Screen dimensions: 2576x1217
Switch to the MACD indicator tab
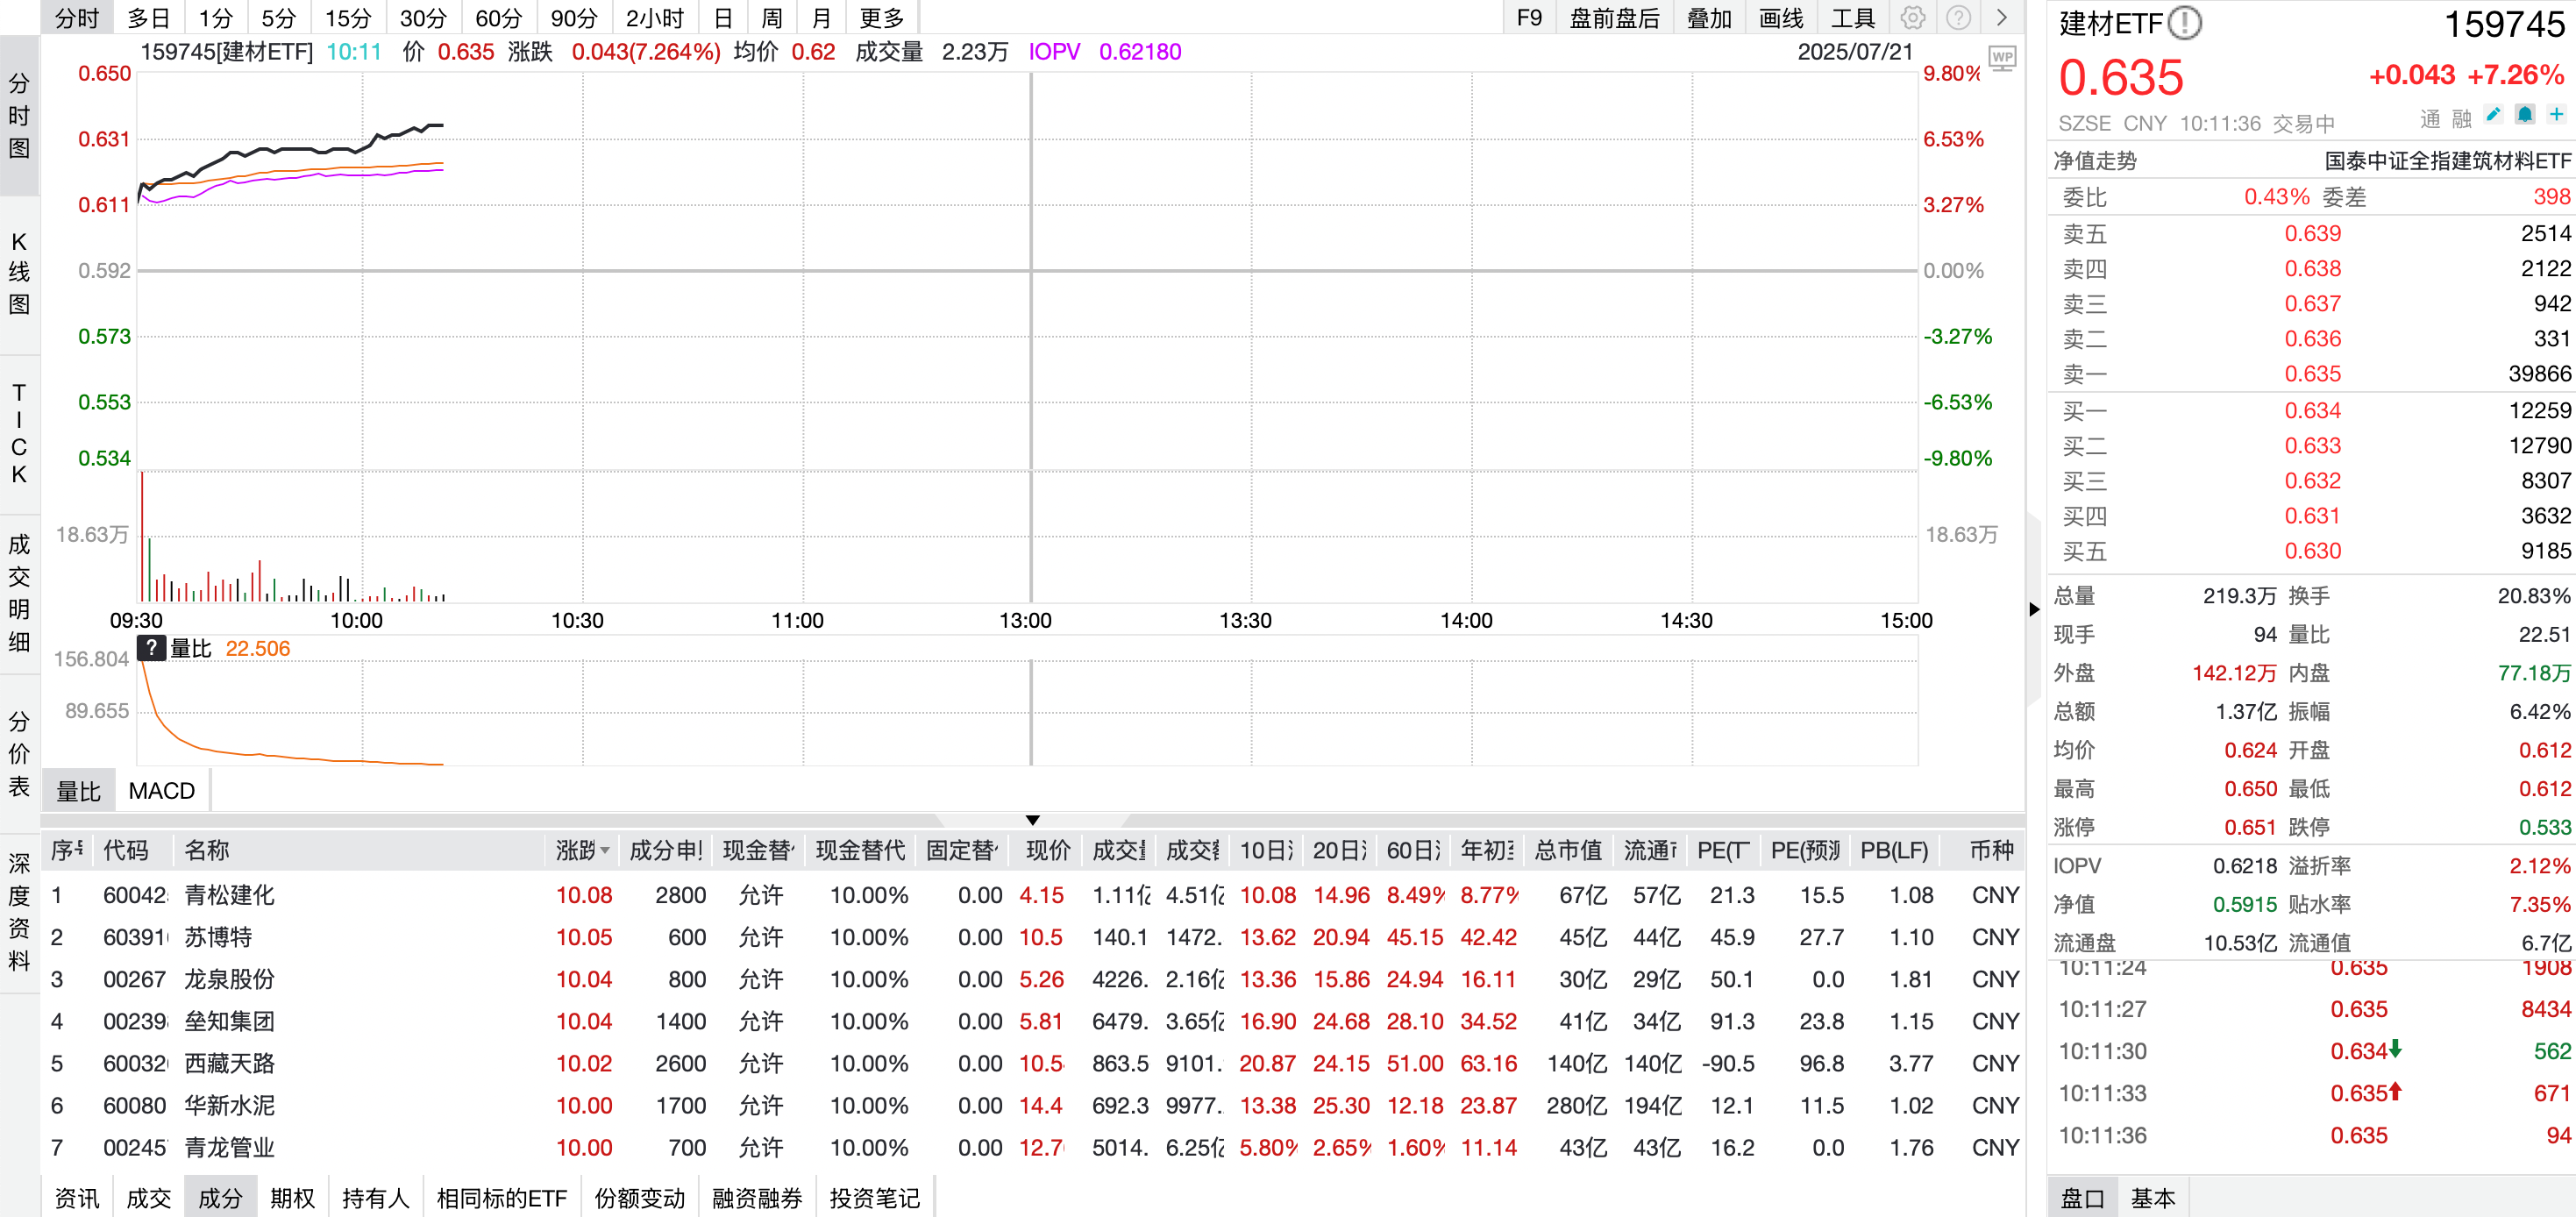pyautogui.click(x=161, y=790)
